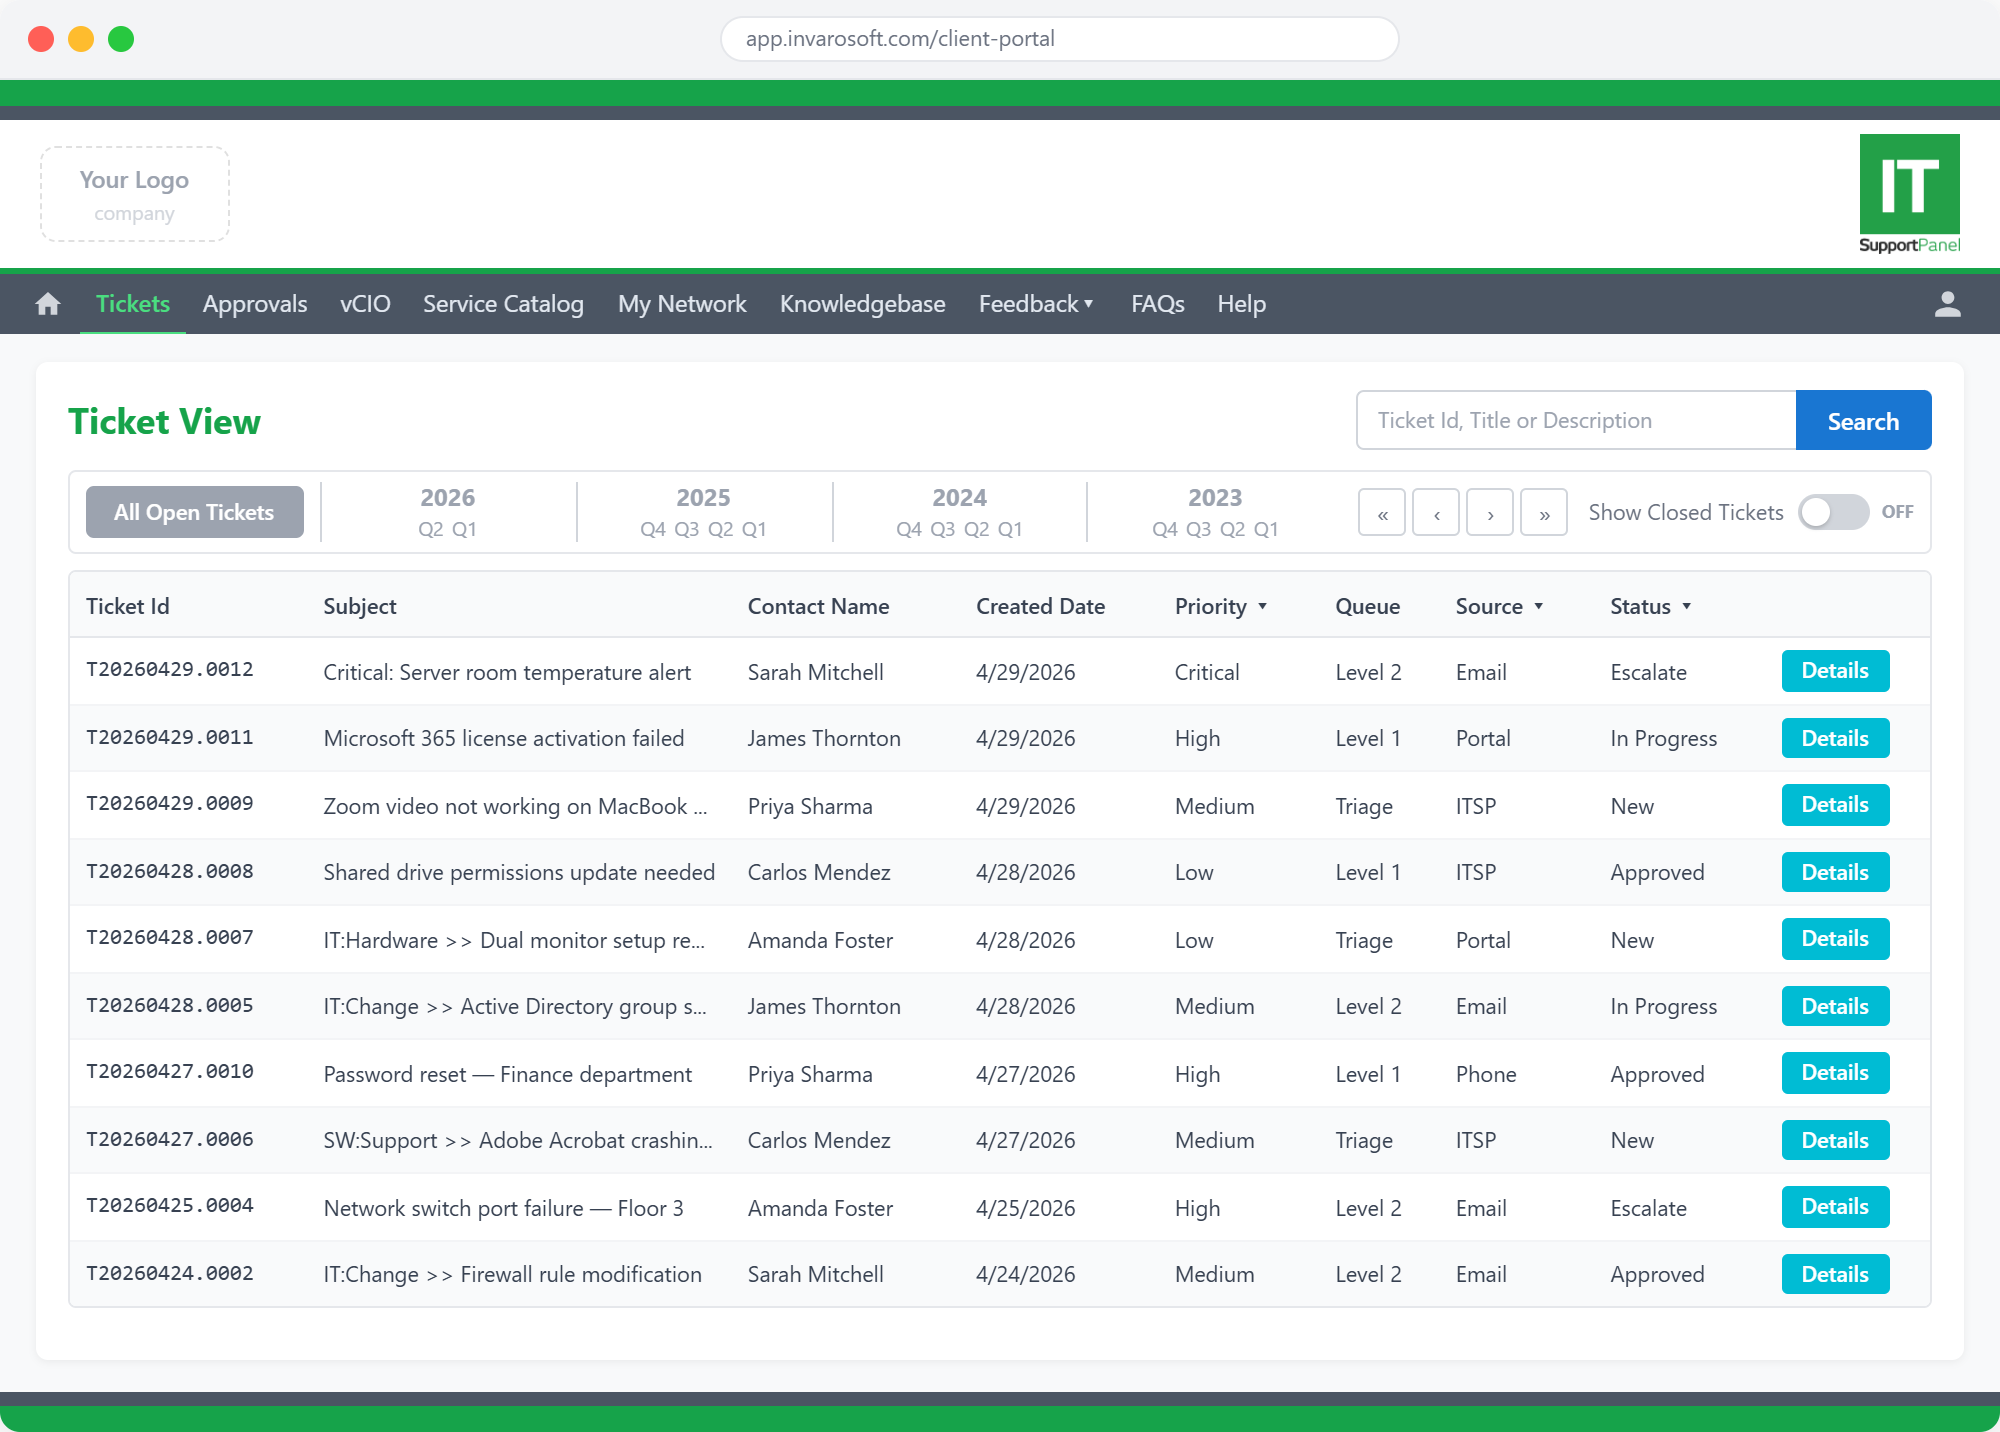Image resolution: width=2000 pixels, height=1432 pixels.
Task: Open the Help menu item
Action: [1242, 304]
